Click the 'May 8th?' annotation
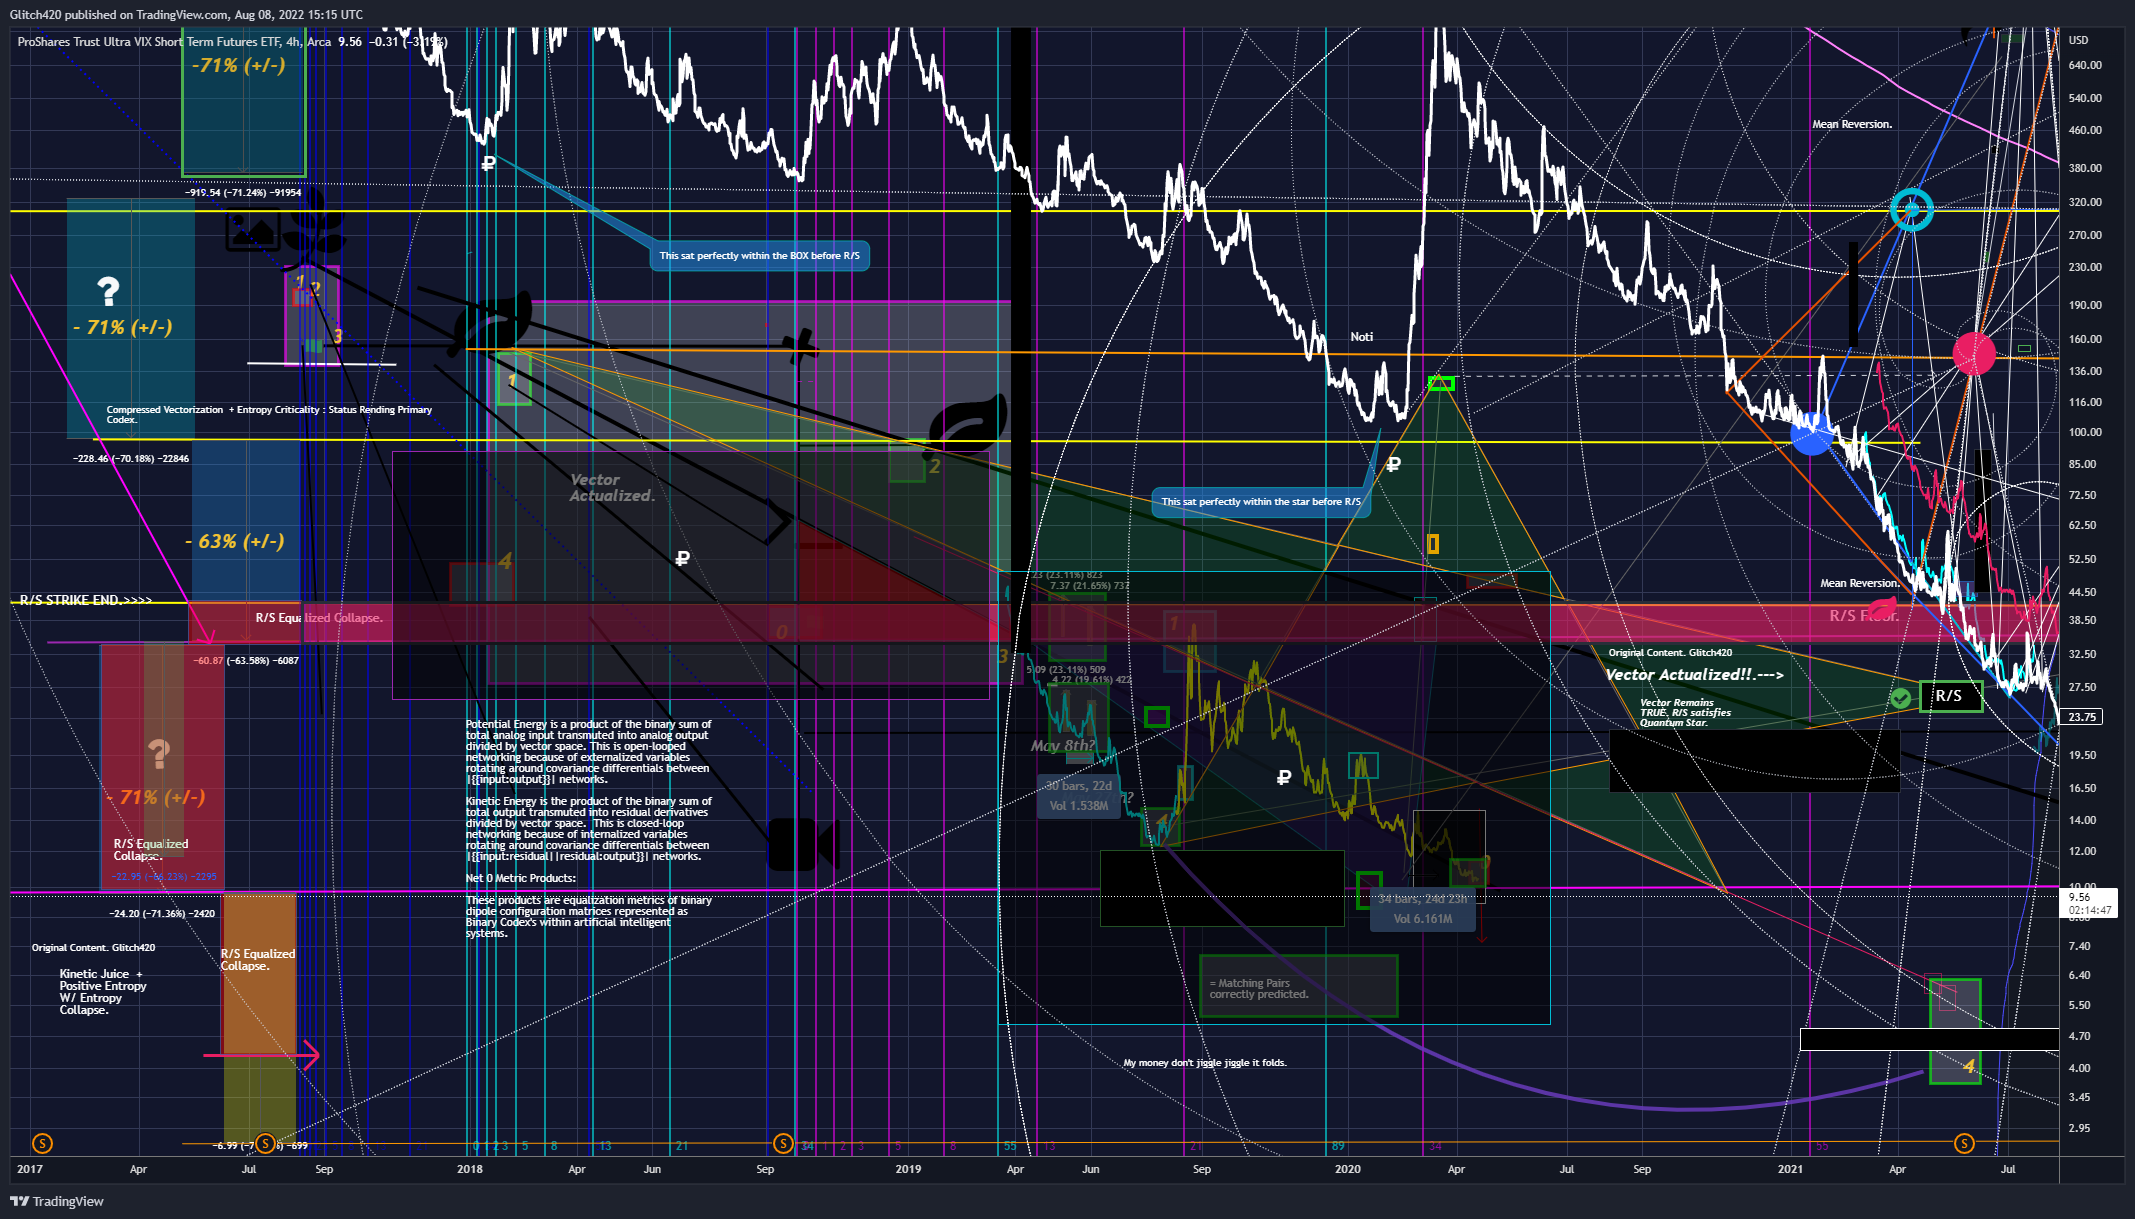This screenshot has width=2135, height=1219. pyautogui.click(x=1063, y=746)
